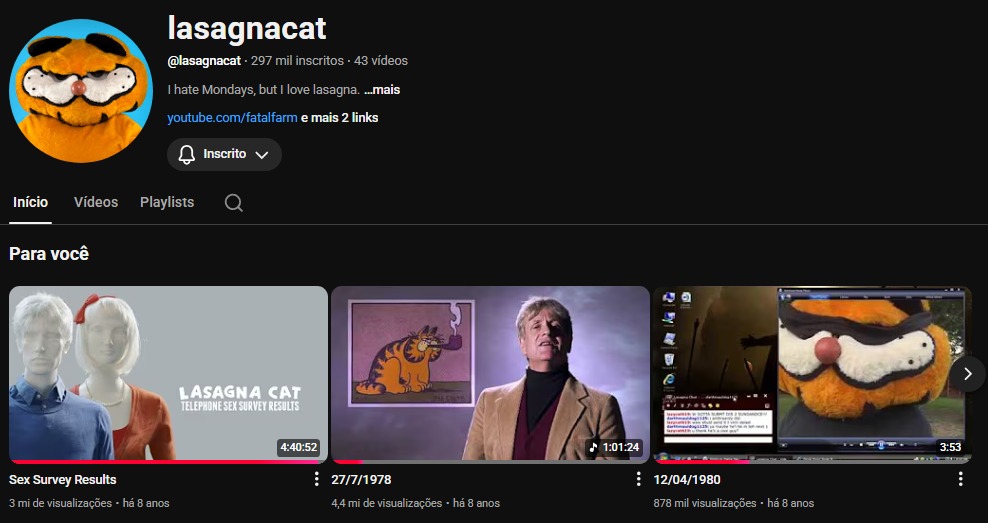Screen dimensions: 988x523
Task: Switch to the Vídeos tab
Action: click(x=96, y=202)
